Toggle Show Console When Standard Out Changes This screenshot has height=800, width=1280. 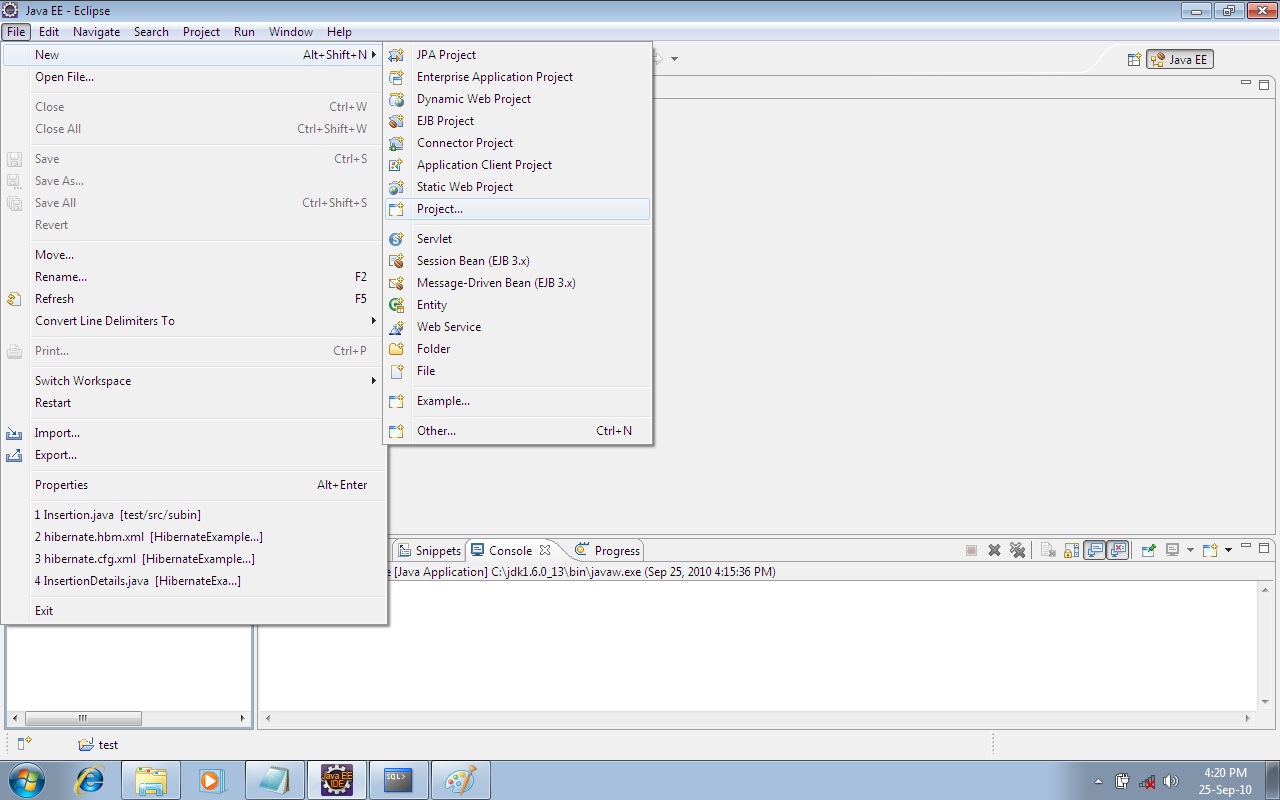[1094, 549]
